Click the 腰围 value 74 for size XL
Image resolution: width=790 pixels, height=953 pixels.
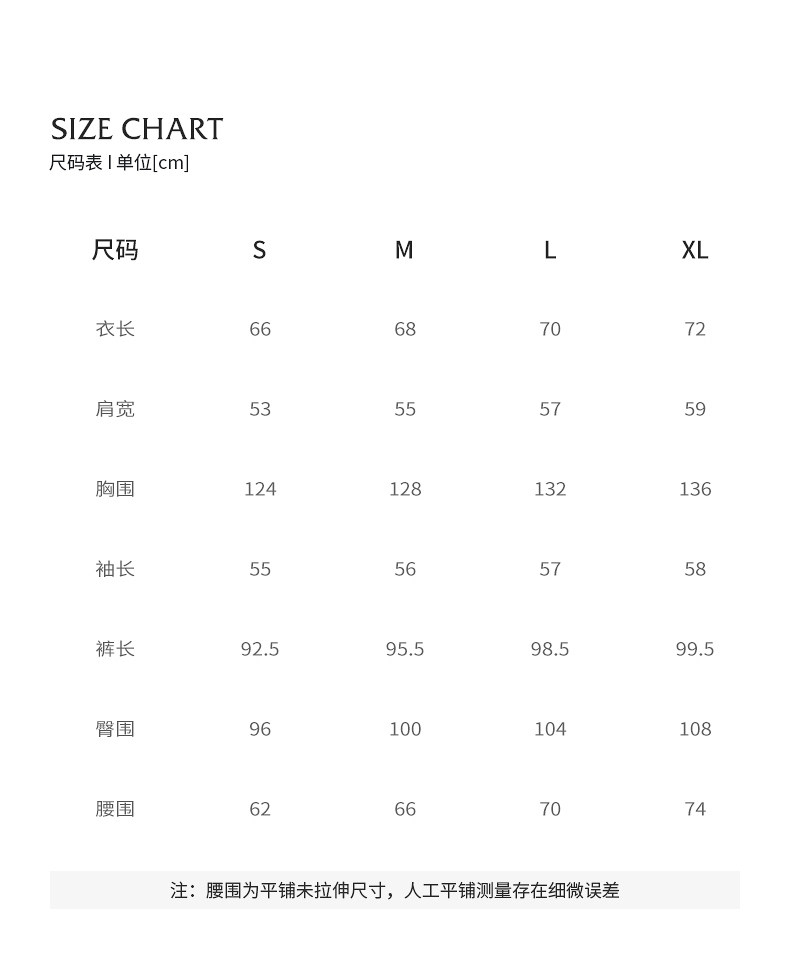tap(695, 809)
